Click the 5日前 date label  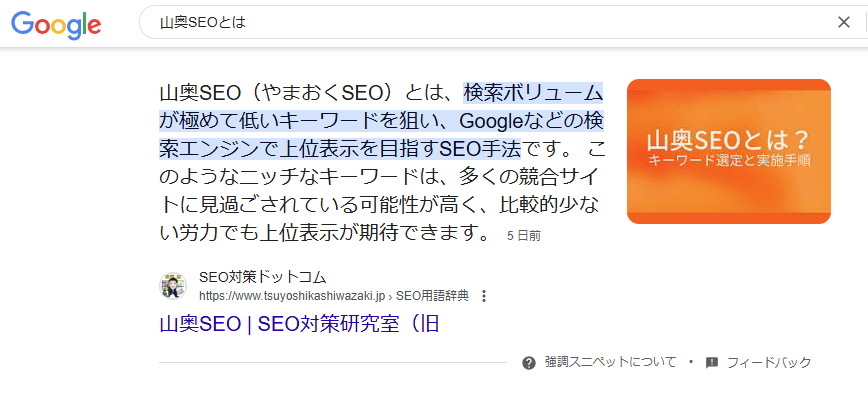click(x=524, y=237)
